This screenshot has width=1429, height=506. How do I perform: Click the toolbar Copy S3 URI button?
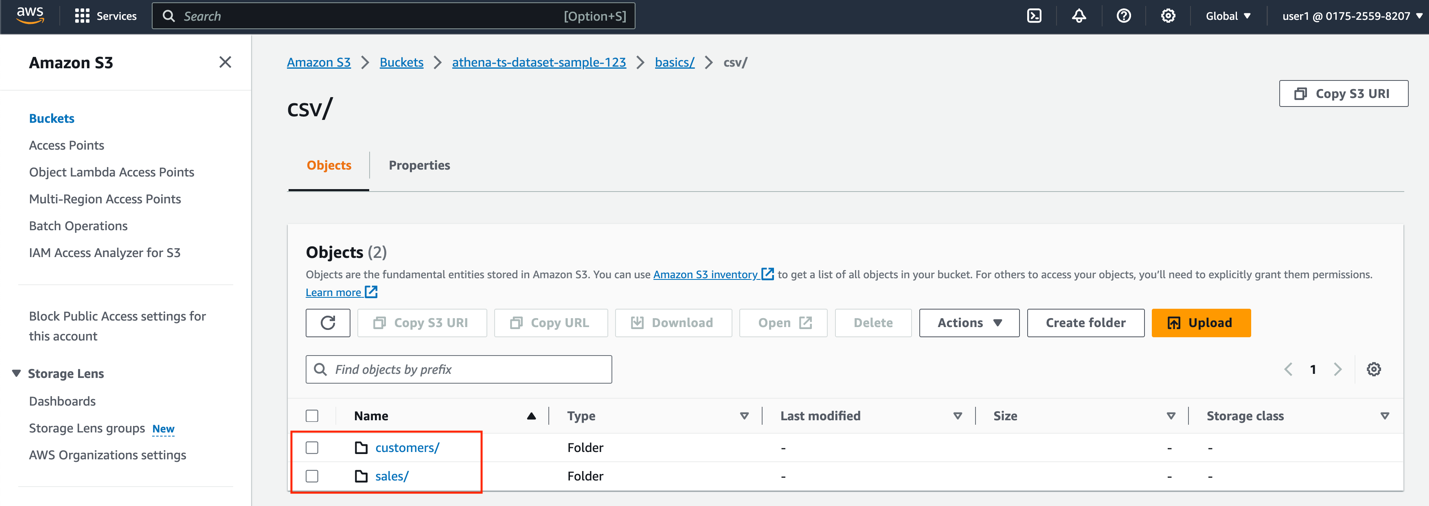coord(422,323)
